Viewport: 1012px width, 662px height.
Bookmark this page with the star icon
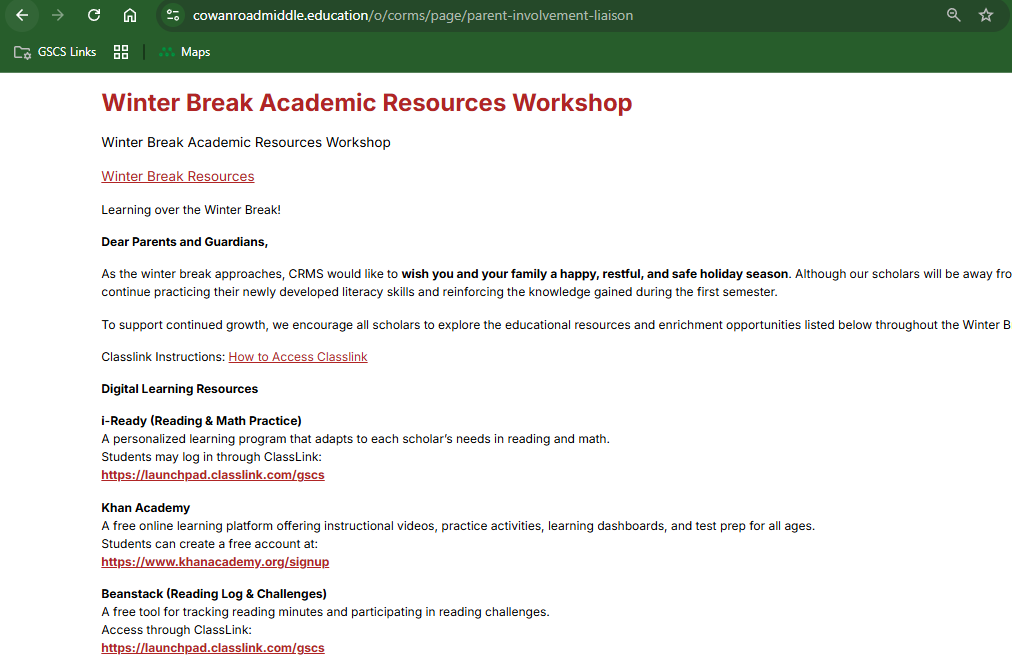pyautogui.click(x=986, y=15)
